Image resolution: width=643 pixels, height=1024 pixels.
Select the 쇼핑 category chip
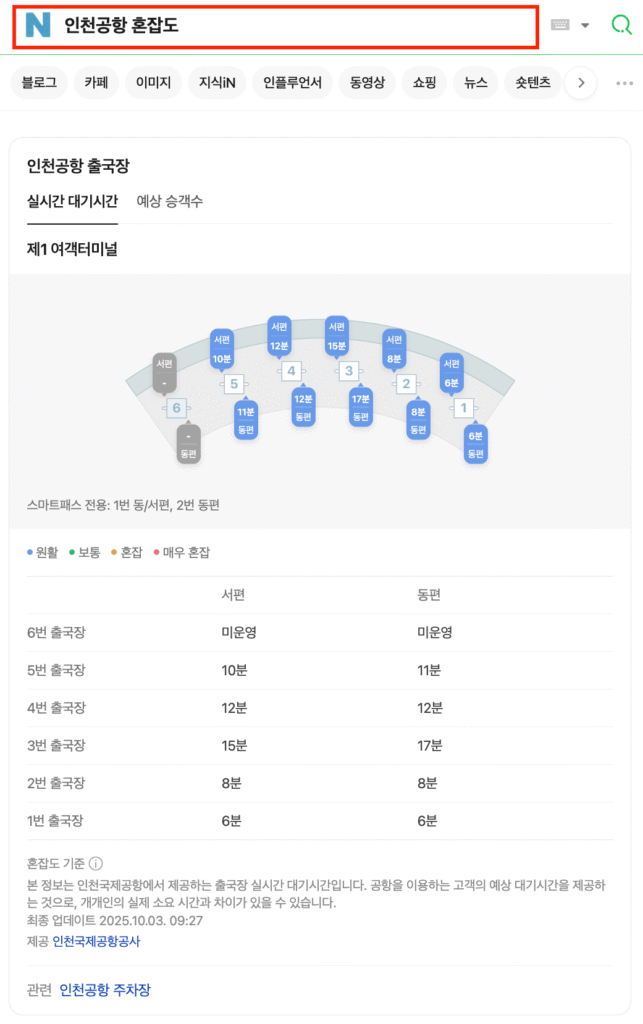click(424, 83)
